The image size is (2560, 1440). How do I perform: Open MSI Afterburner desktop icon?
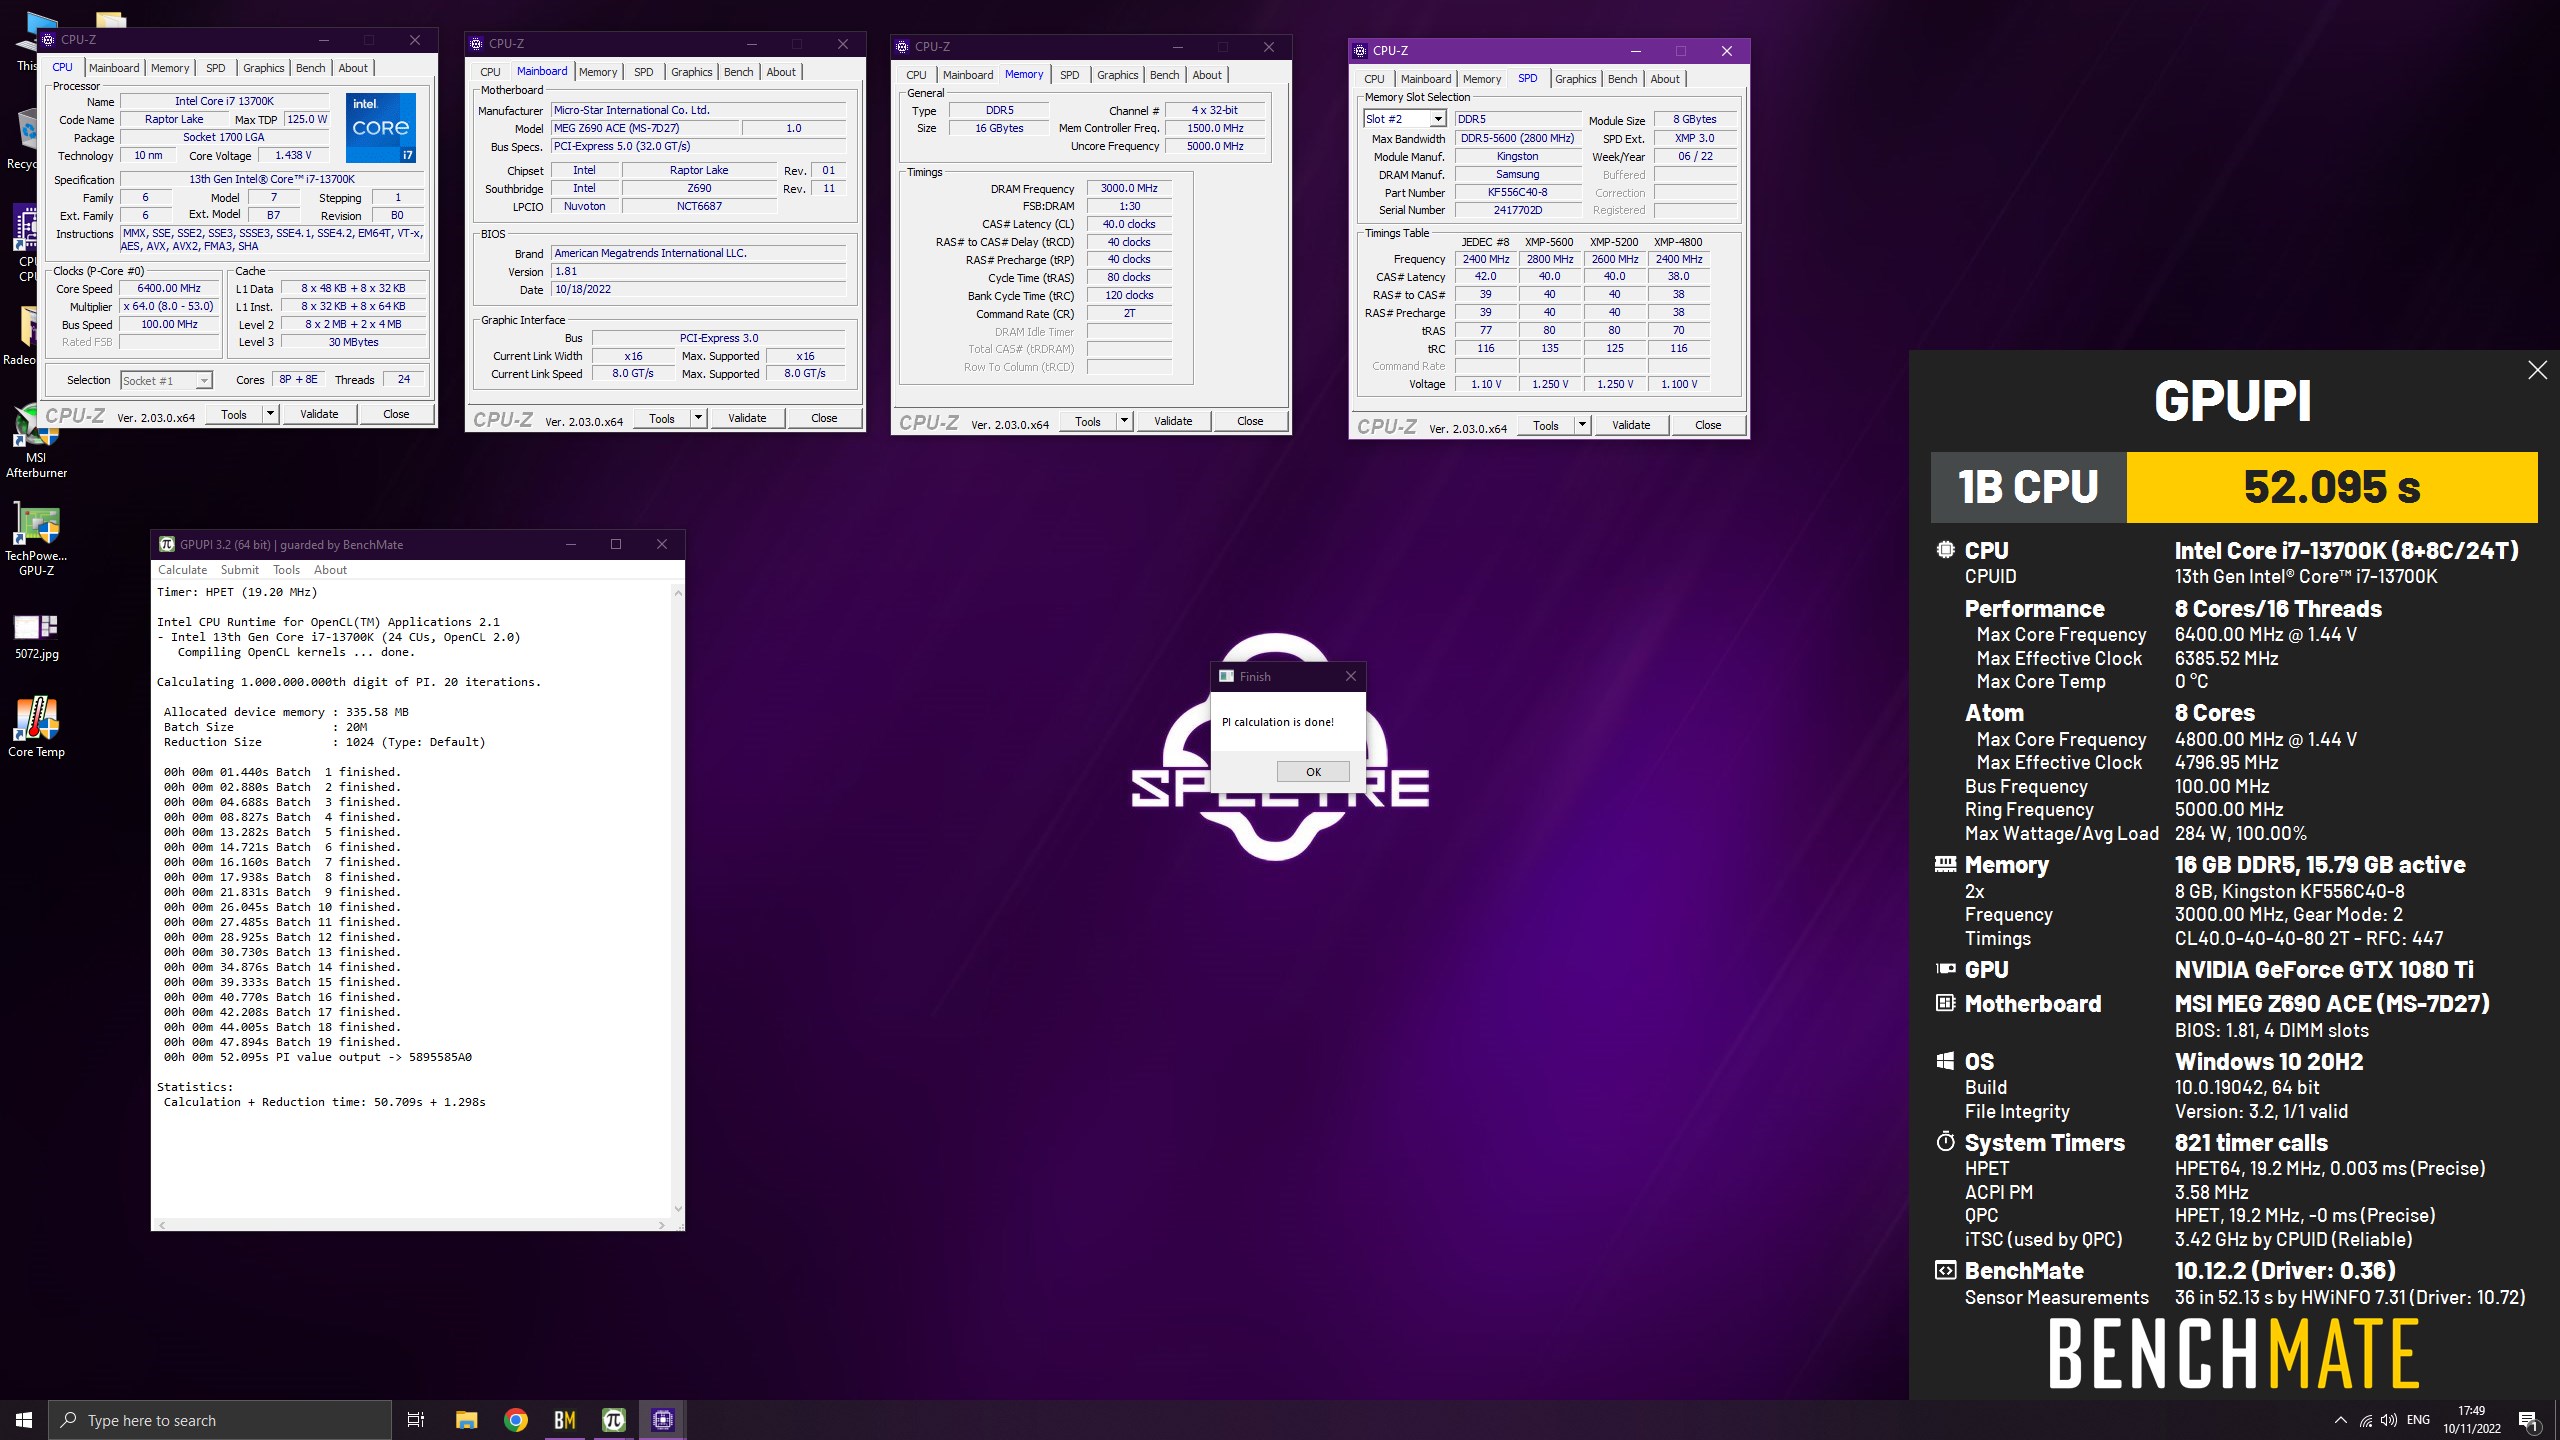pyautogui.click(x=36, y=442)
